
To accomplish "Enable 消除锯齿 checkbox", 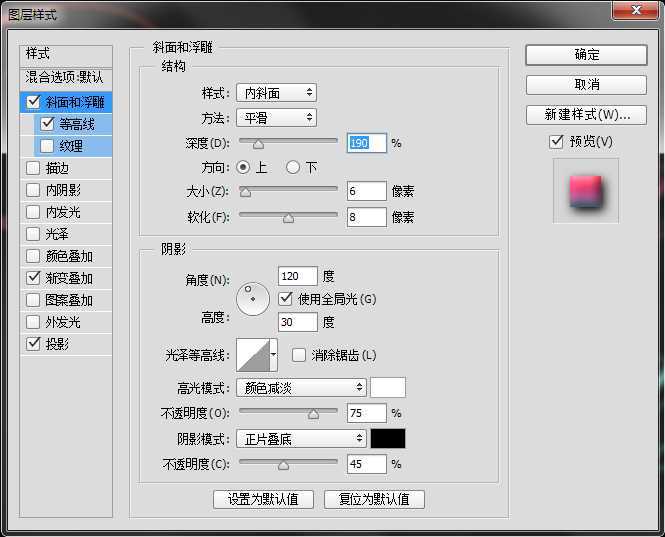I will [x=299, y=355].
